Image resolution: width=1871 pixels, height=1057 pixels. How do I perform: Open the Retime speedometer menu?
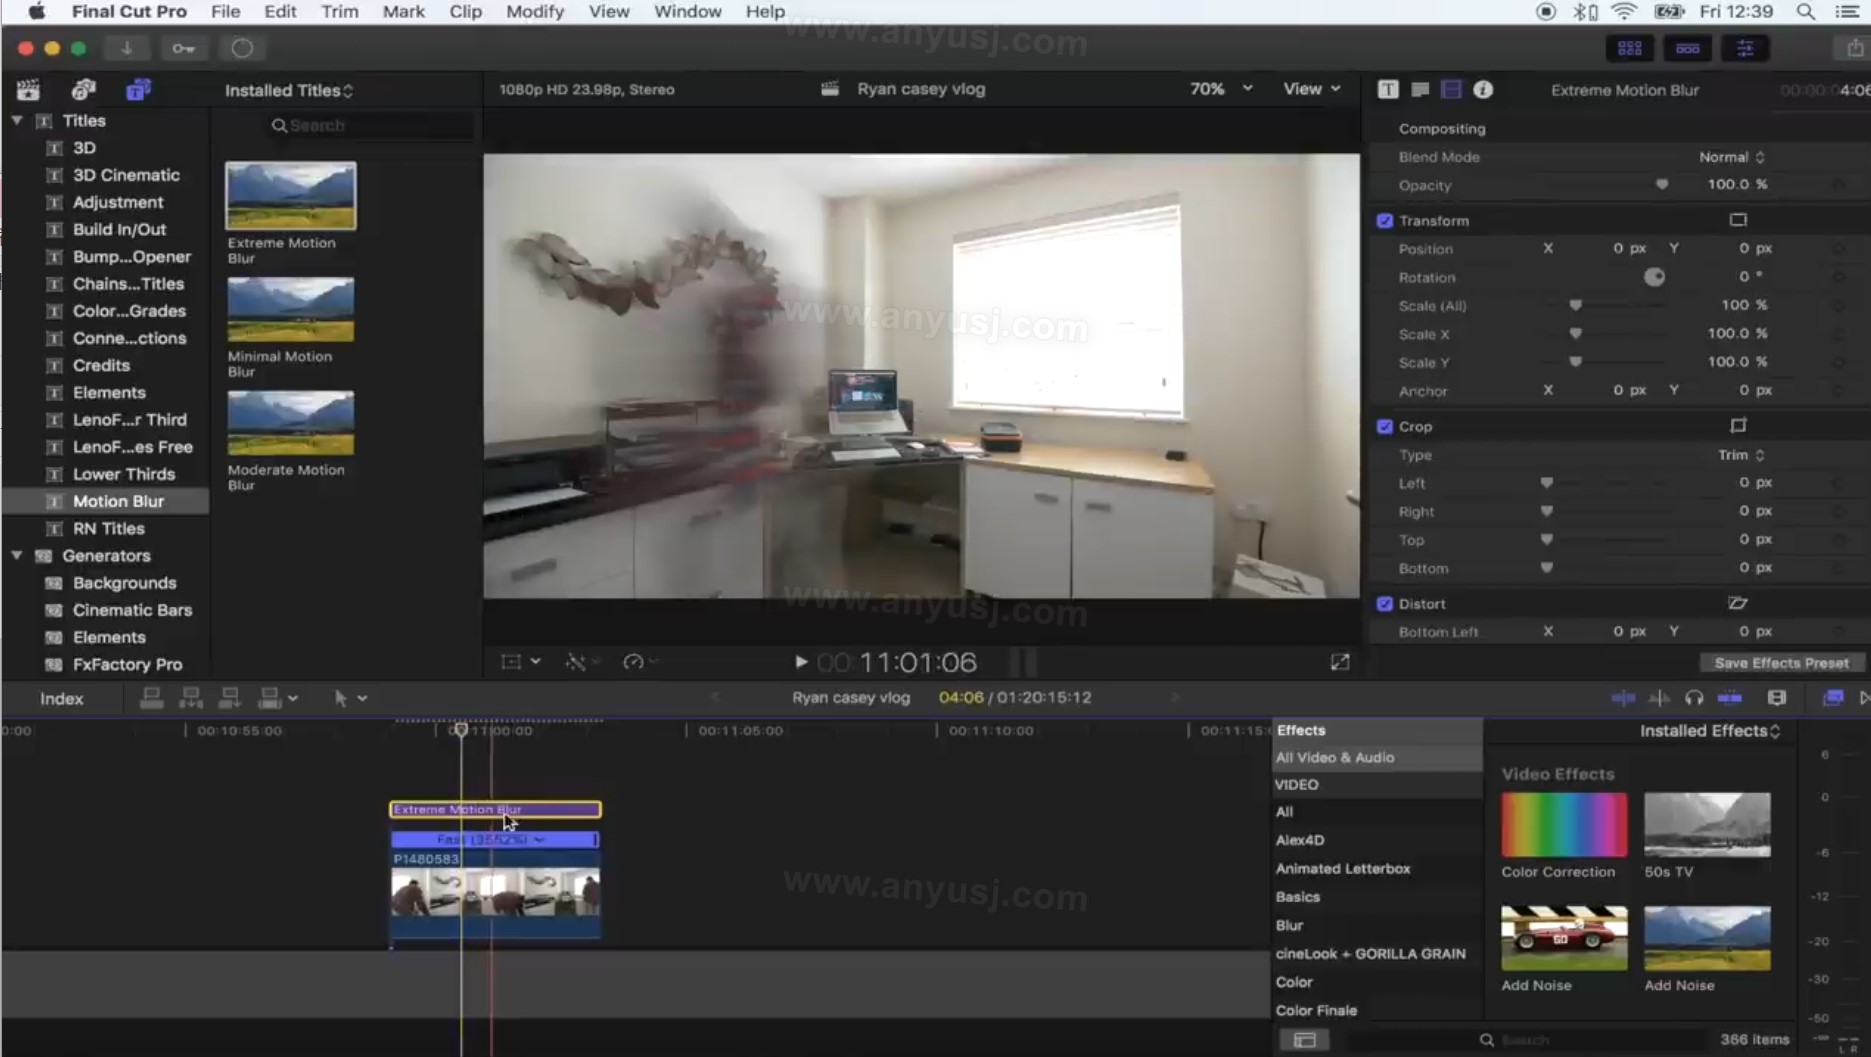(640, 662)
